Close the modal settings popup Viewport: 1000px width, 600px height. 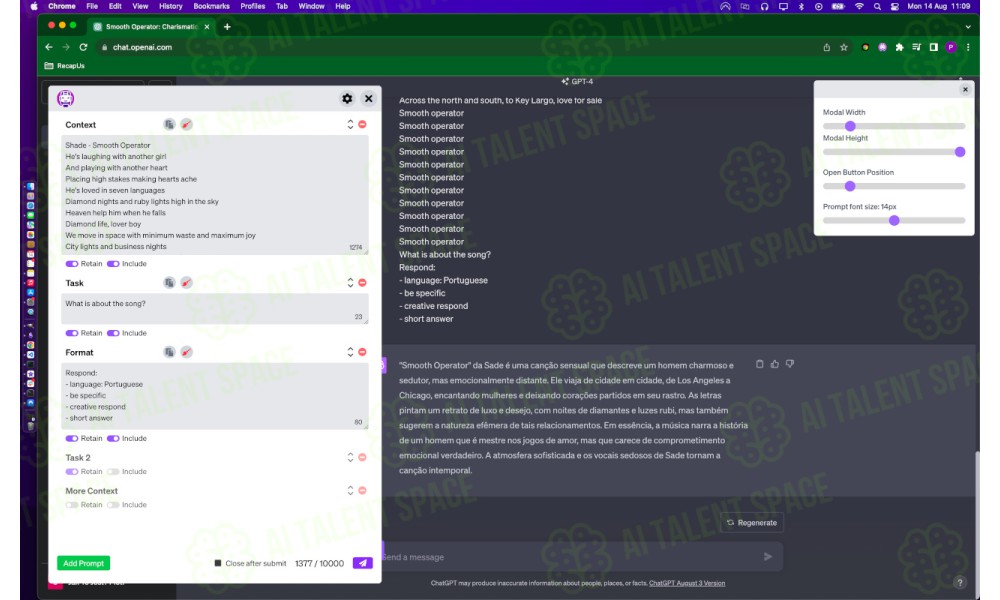[965, 89]
